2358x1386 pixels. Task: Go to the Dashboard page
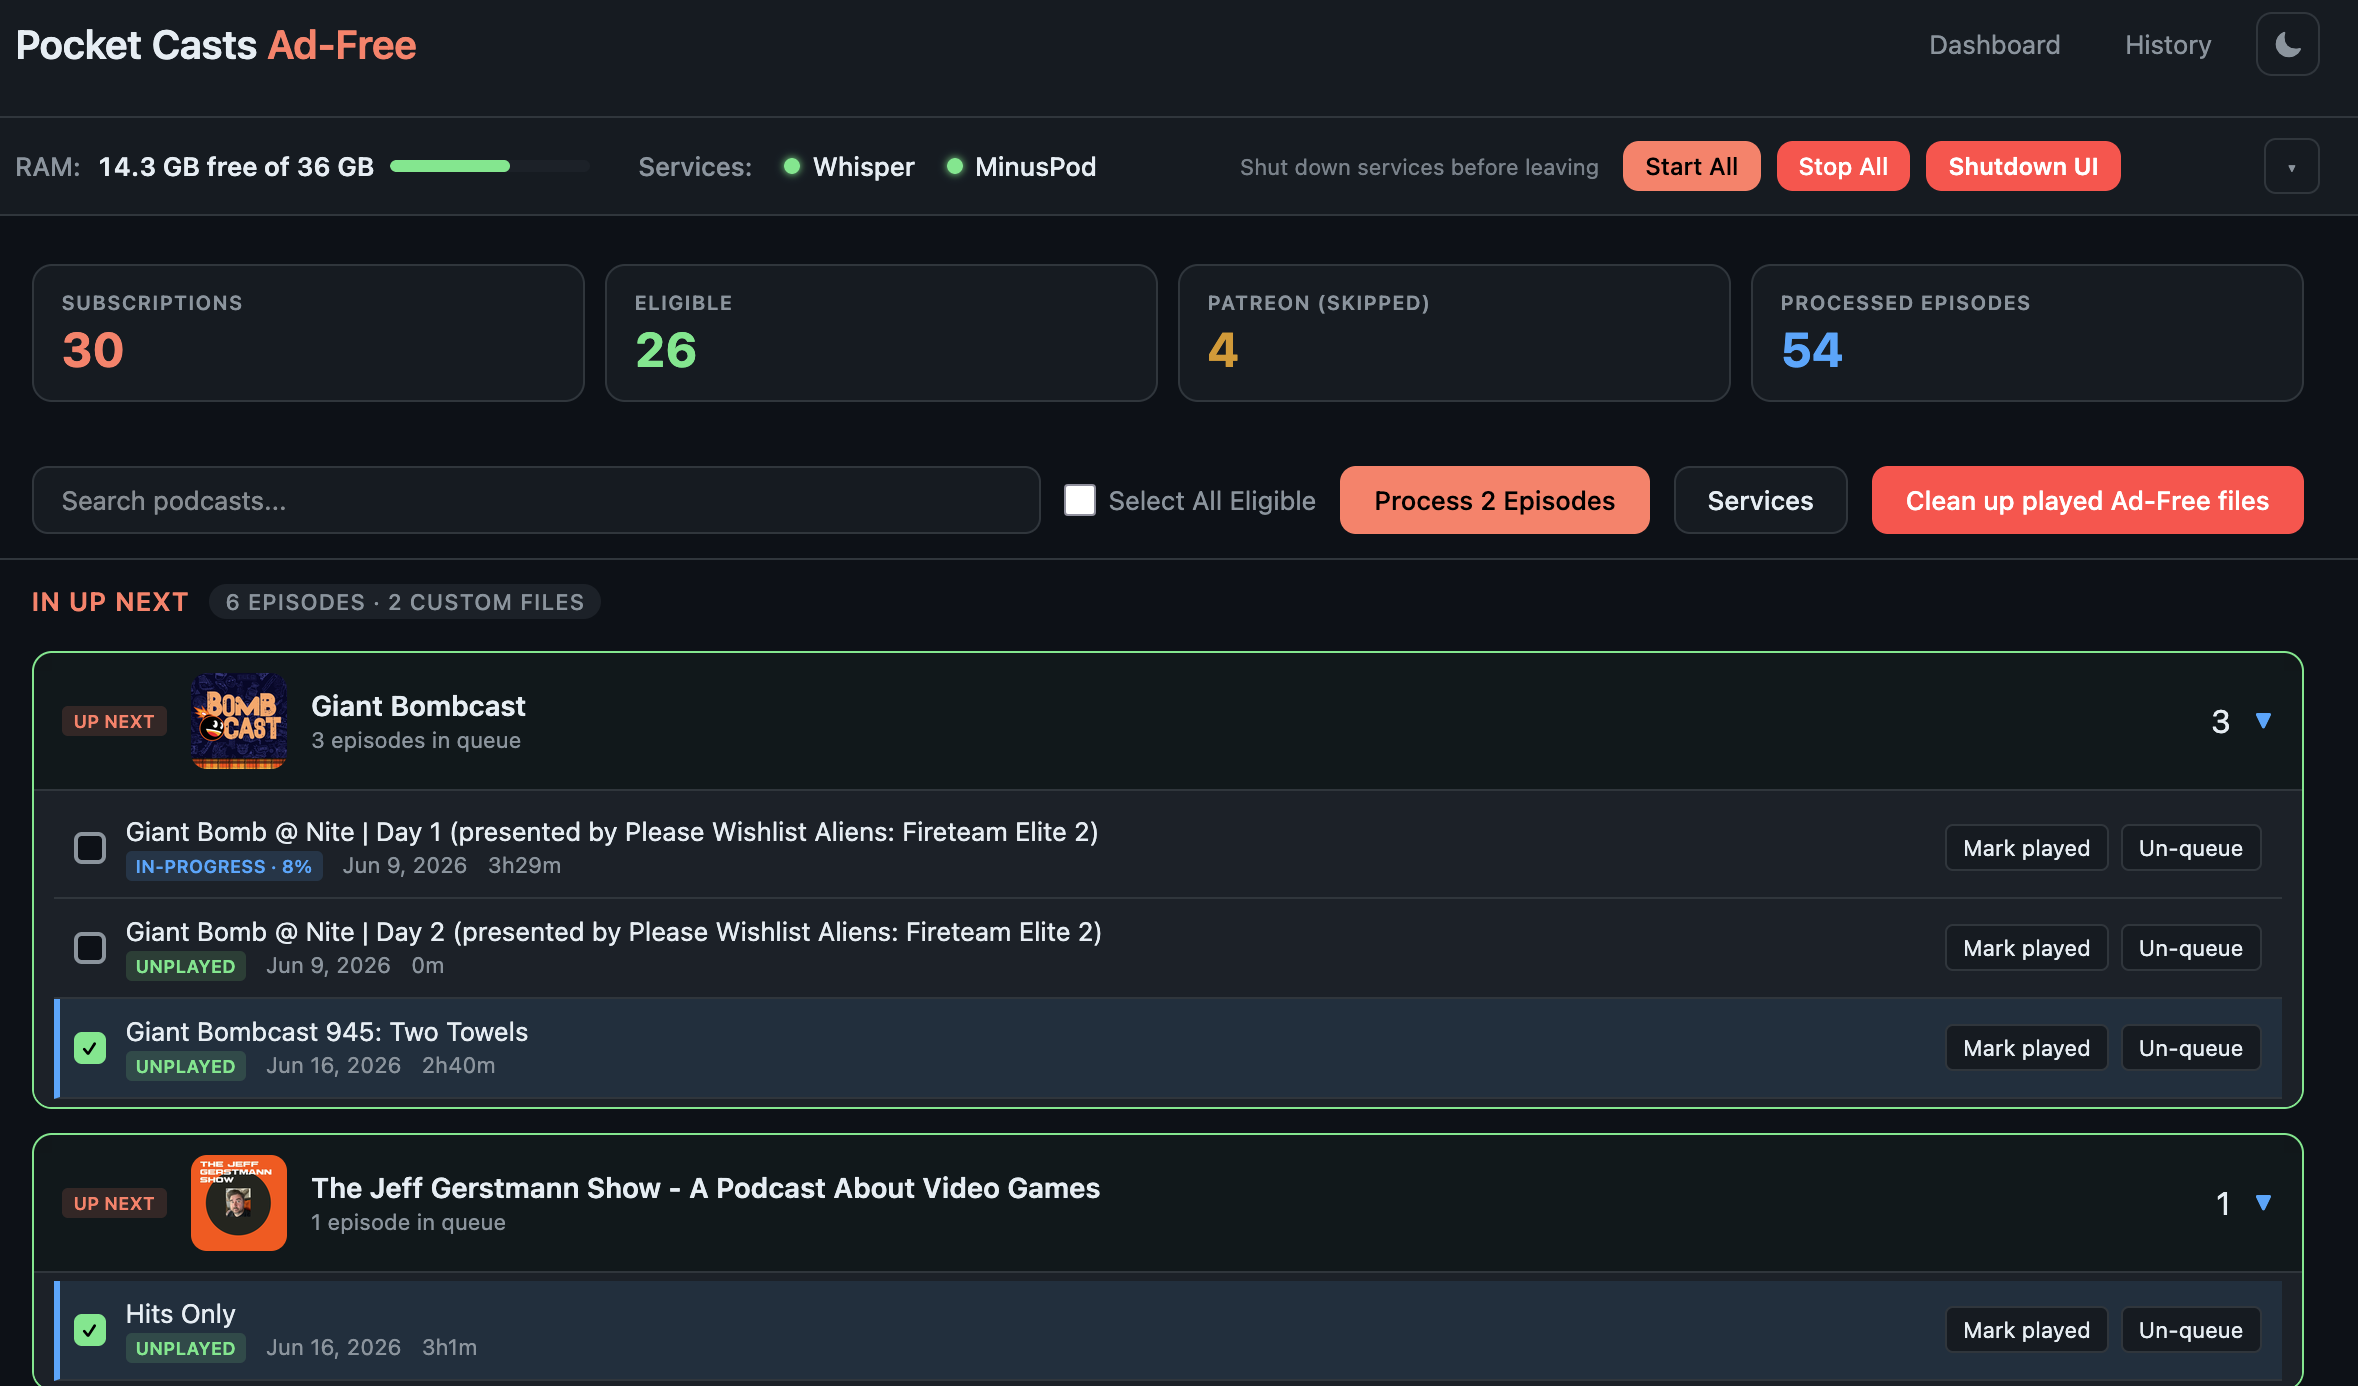point(1994,45)
